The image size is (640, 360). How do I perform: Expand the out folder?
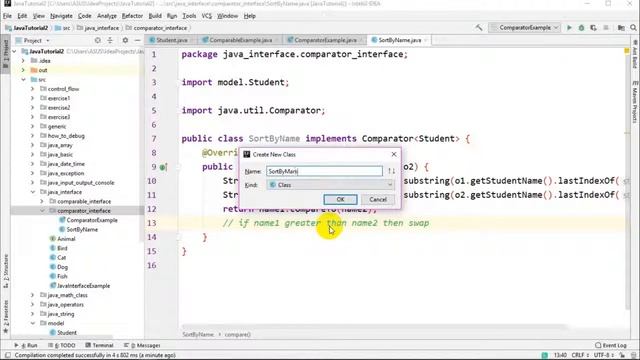[23, 70]
